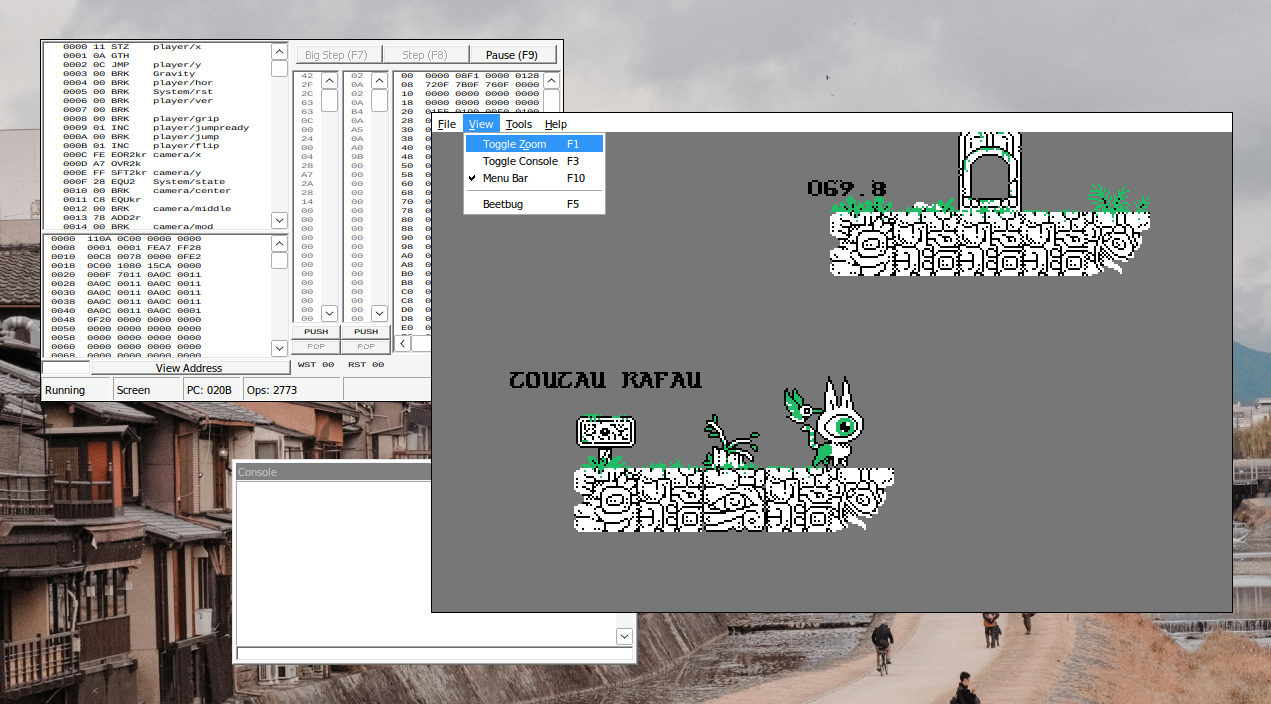The width and height of the screenshot is (1271, 704).
Task: Click the left scroll arrow under the memory hex view
Action: (x=402, y=343)
